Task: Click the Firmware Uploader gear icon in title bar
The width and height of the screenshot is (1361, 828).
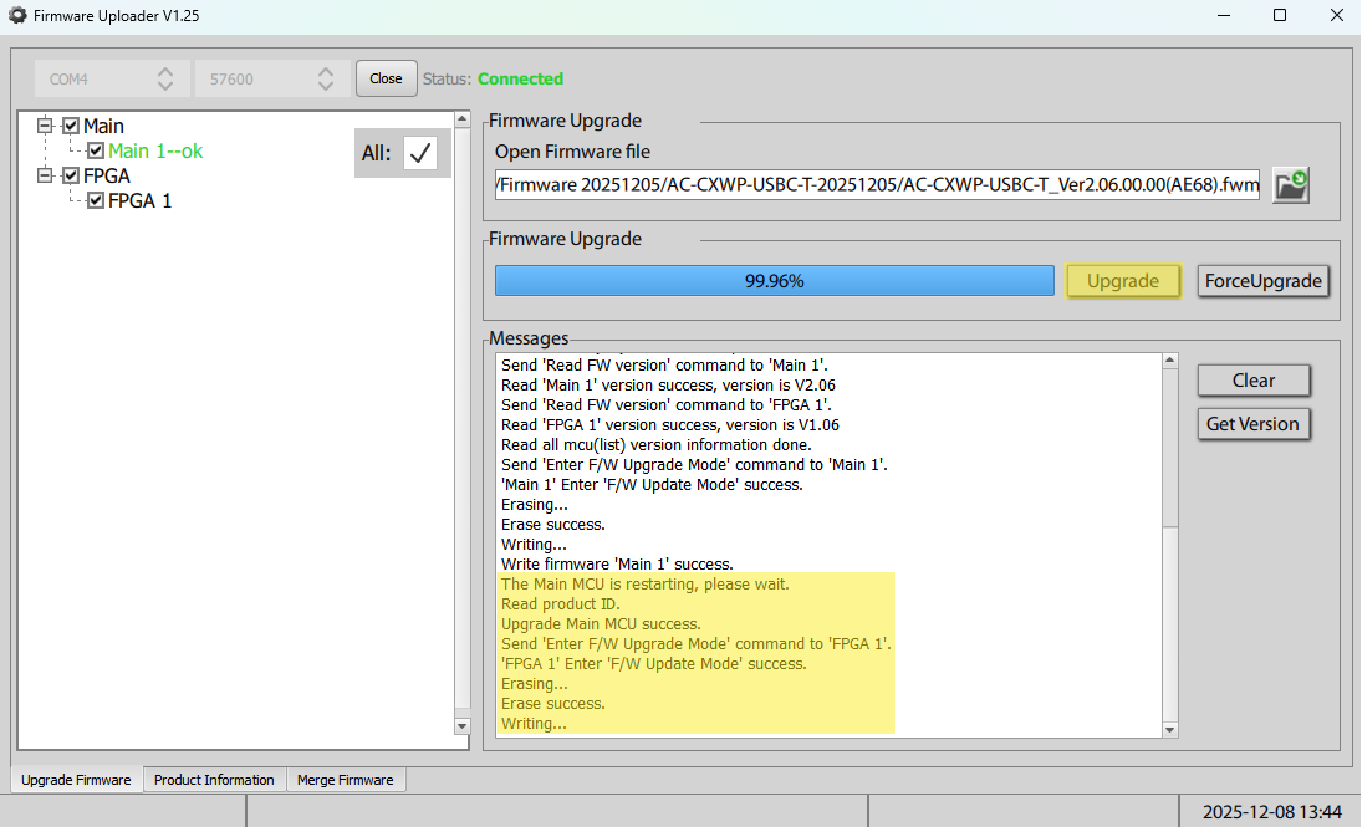Action: pyautogui.click(x=17, y=16)
